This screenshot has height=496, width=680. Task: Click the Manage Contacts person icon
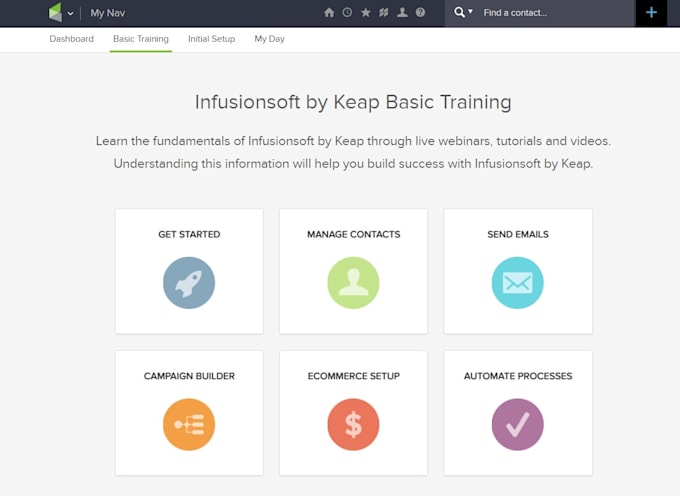(x=353, y=283)
